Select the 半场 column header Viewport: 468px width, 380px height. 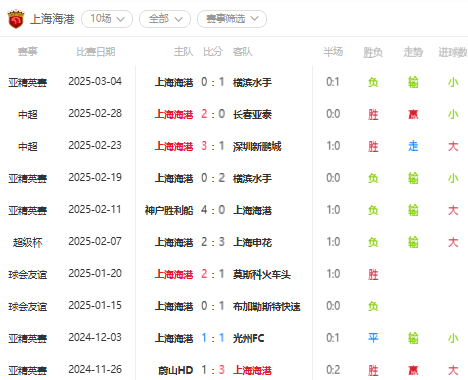coord(333,52)
